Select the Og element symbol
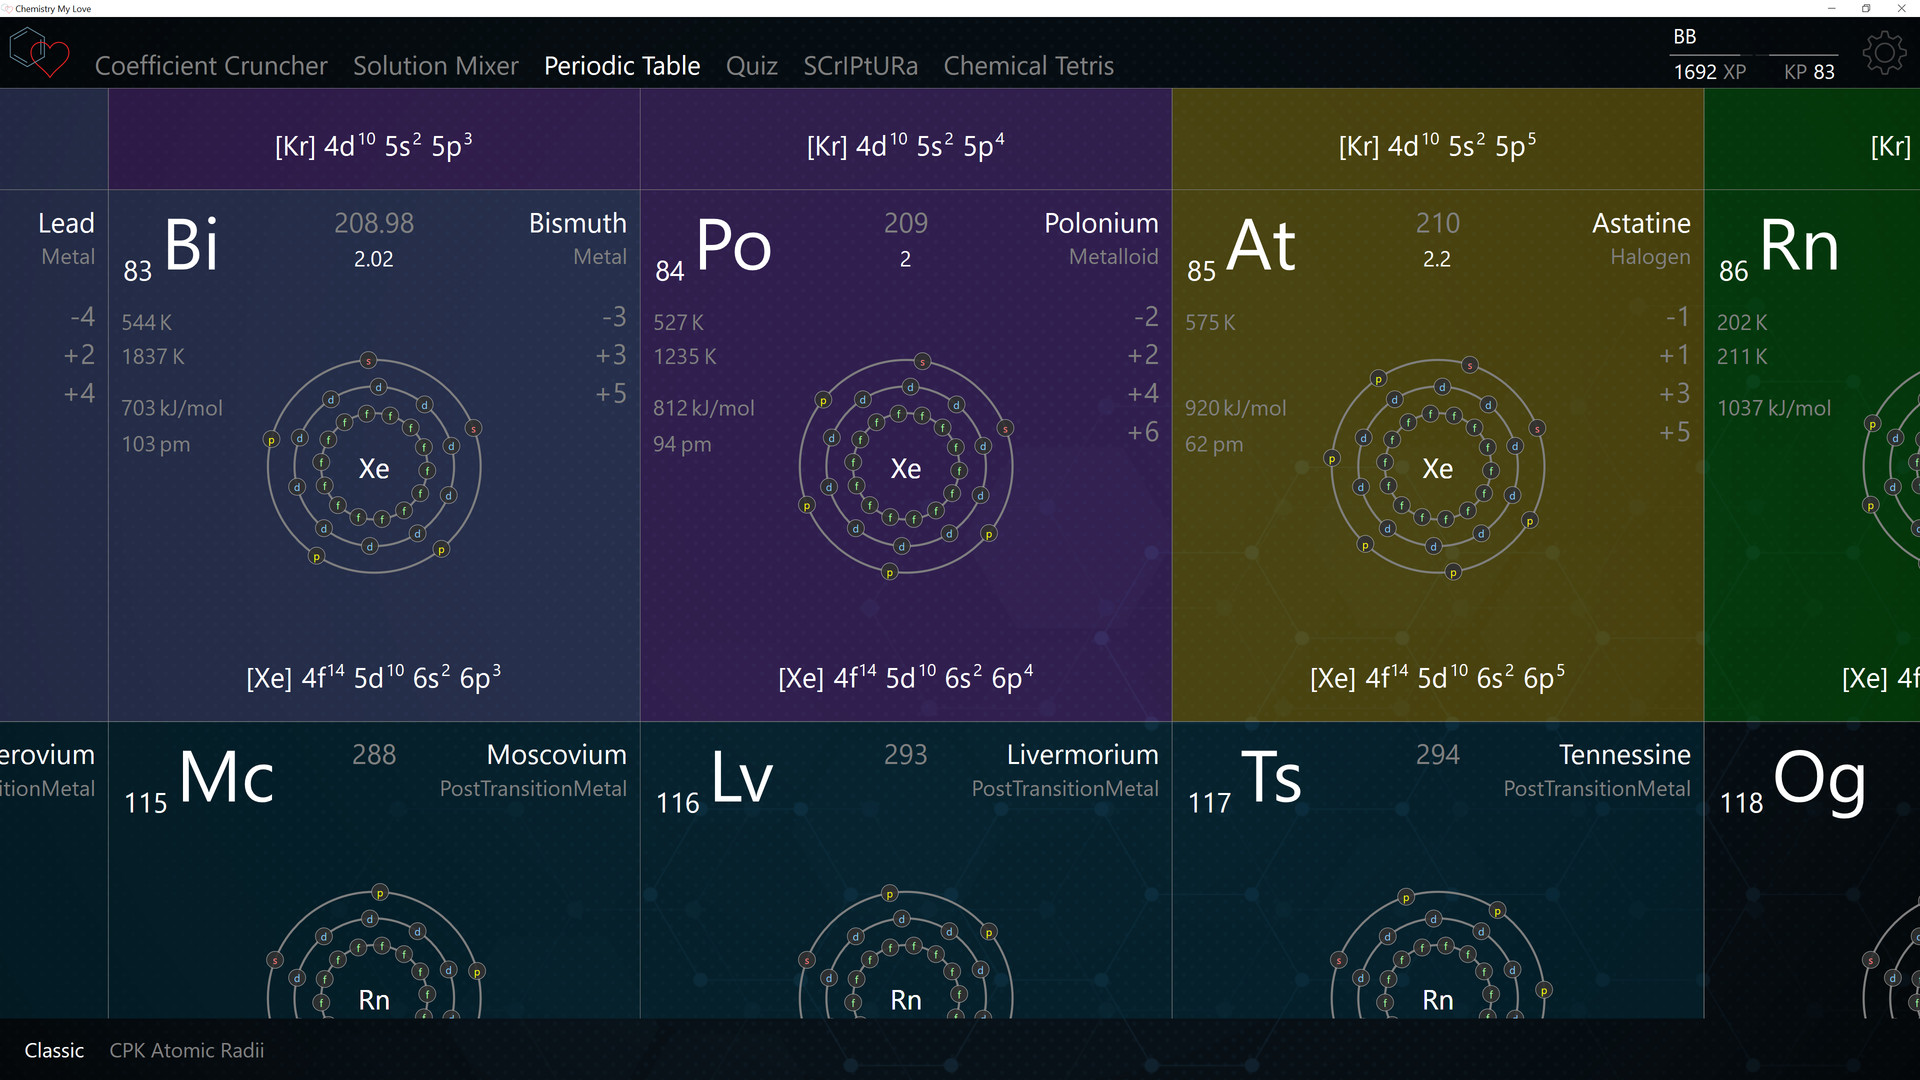 point(1819,780)
